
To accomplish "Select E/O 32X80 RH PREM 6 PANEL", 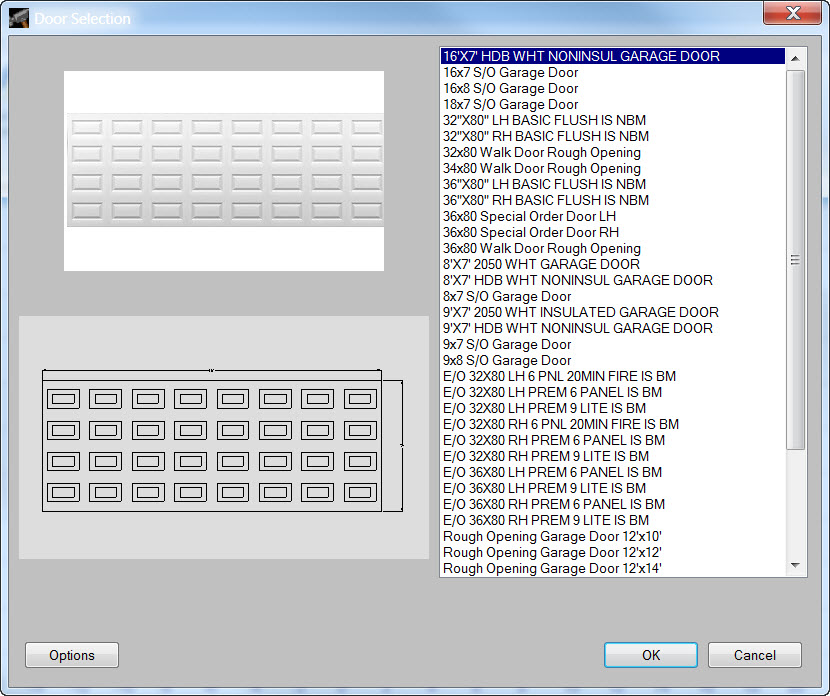I will (613, 440).
